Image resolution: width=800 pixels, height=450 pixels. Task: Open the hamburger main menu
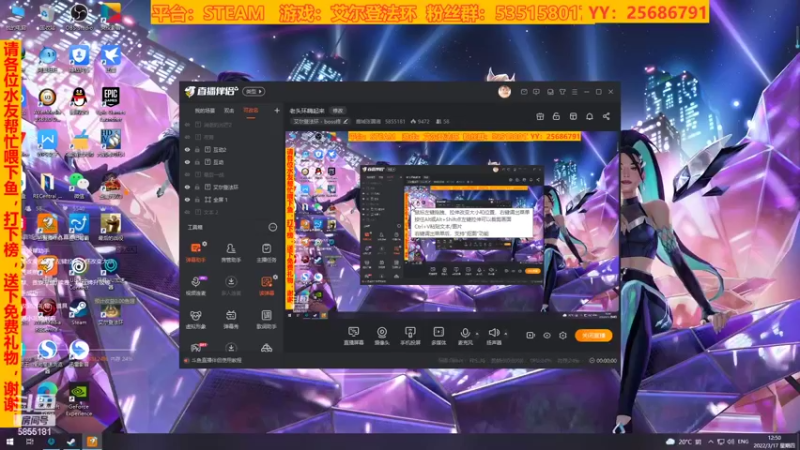point(574,92)
